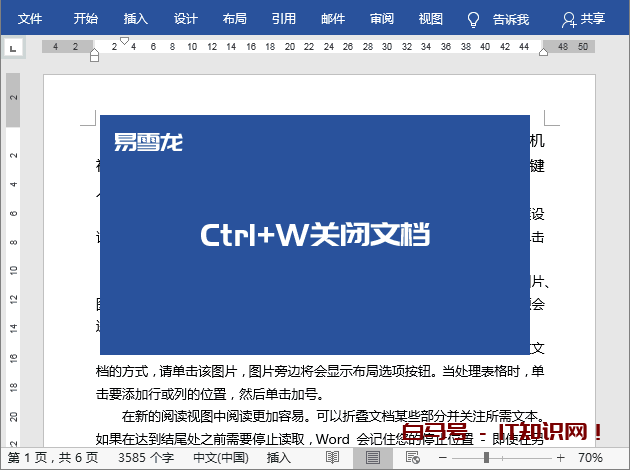Click the zoom slider handle
This screenshot has height=470, width=630.
click(x=486, y=457)
